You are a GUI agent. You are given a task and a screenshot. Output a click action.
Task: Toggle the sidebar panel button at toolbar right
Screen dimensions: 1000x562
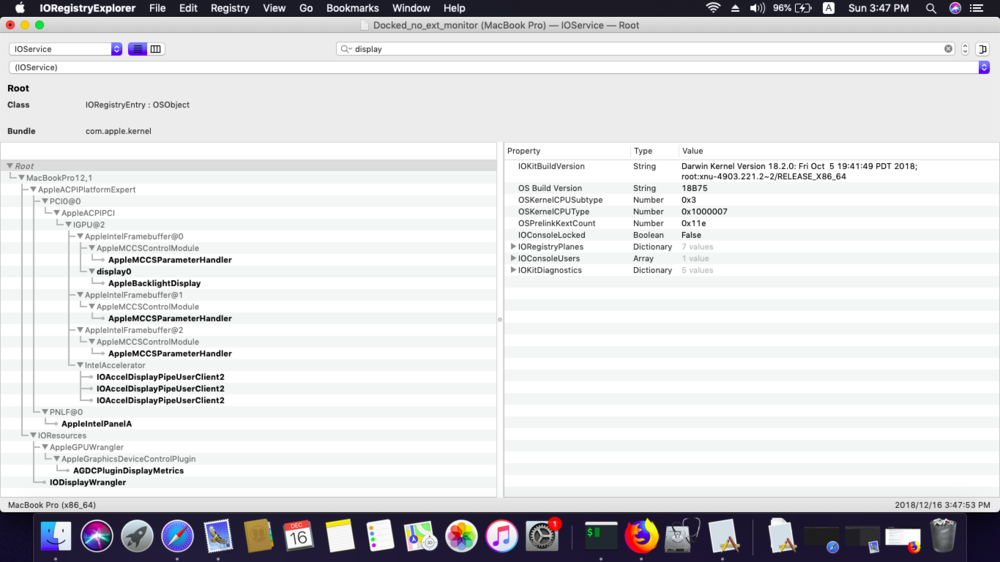click(x=983, y=49)
